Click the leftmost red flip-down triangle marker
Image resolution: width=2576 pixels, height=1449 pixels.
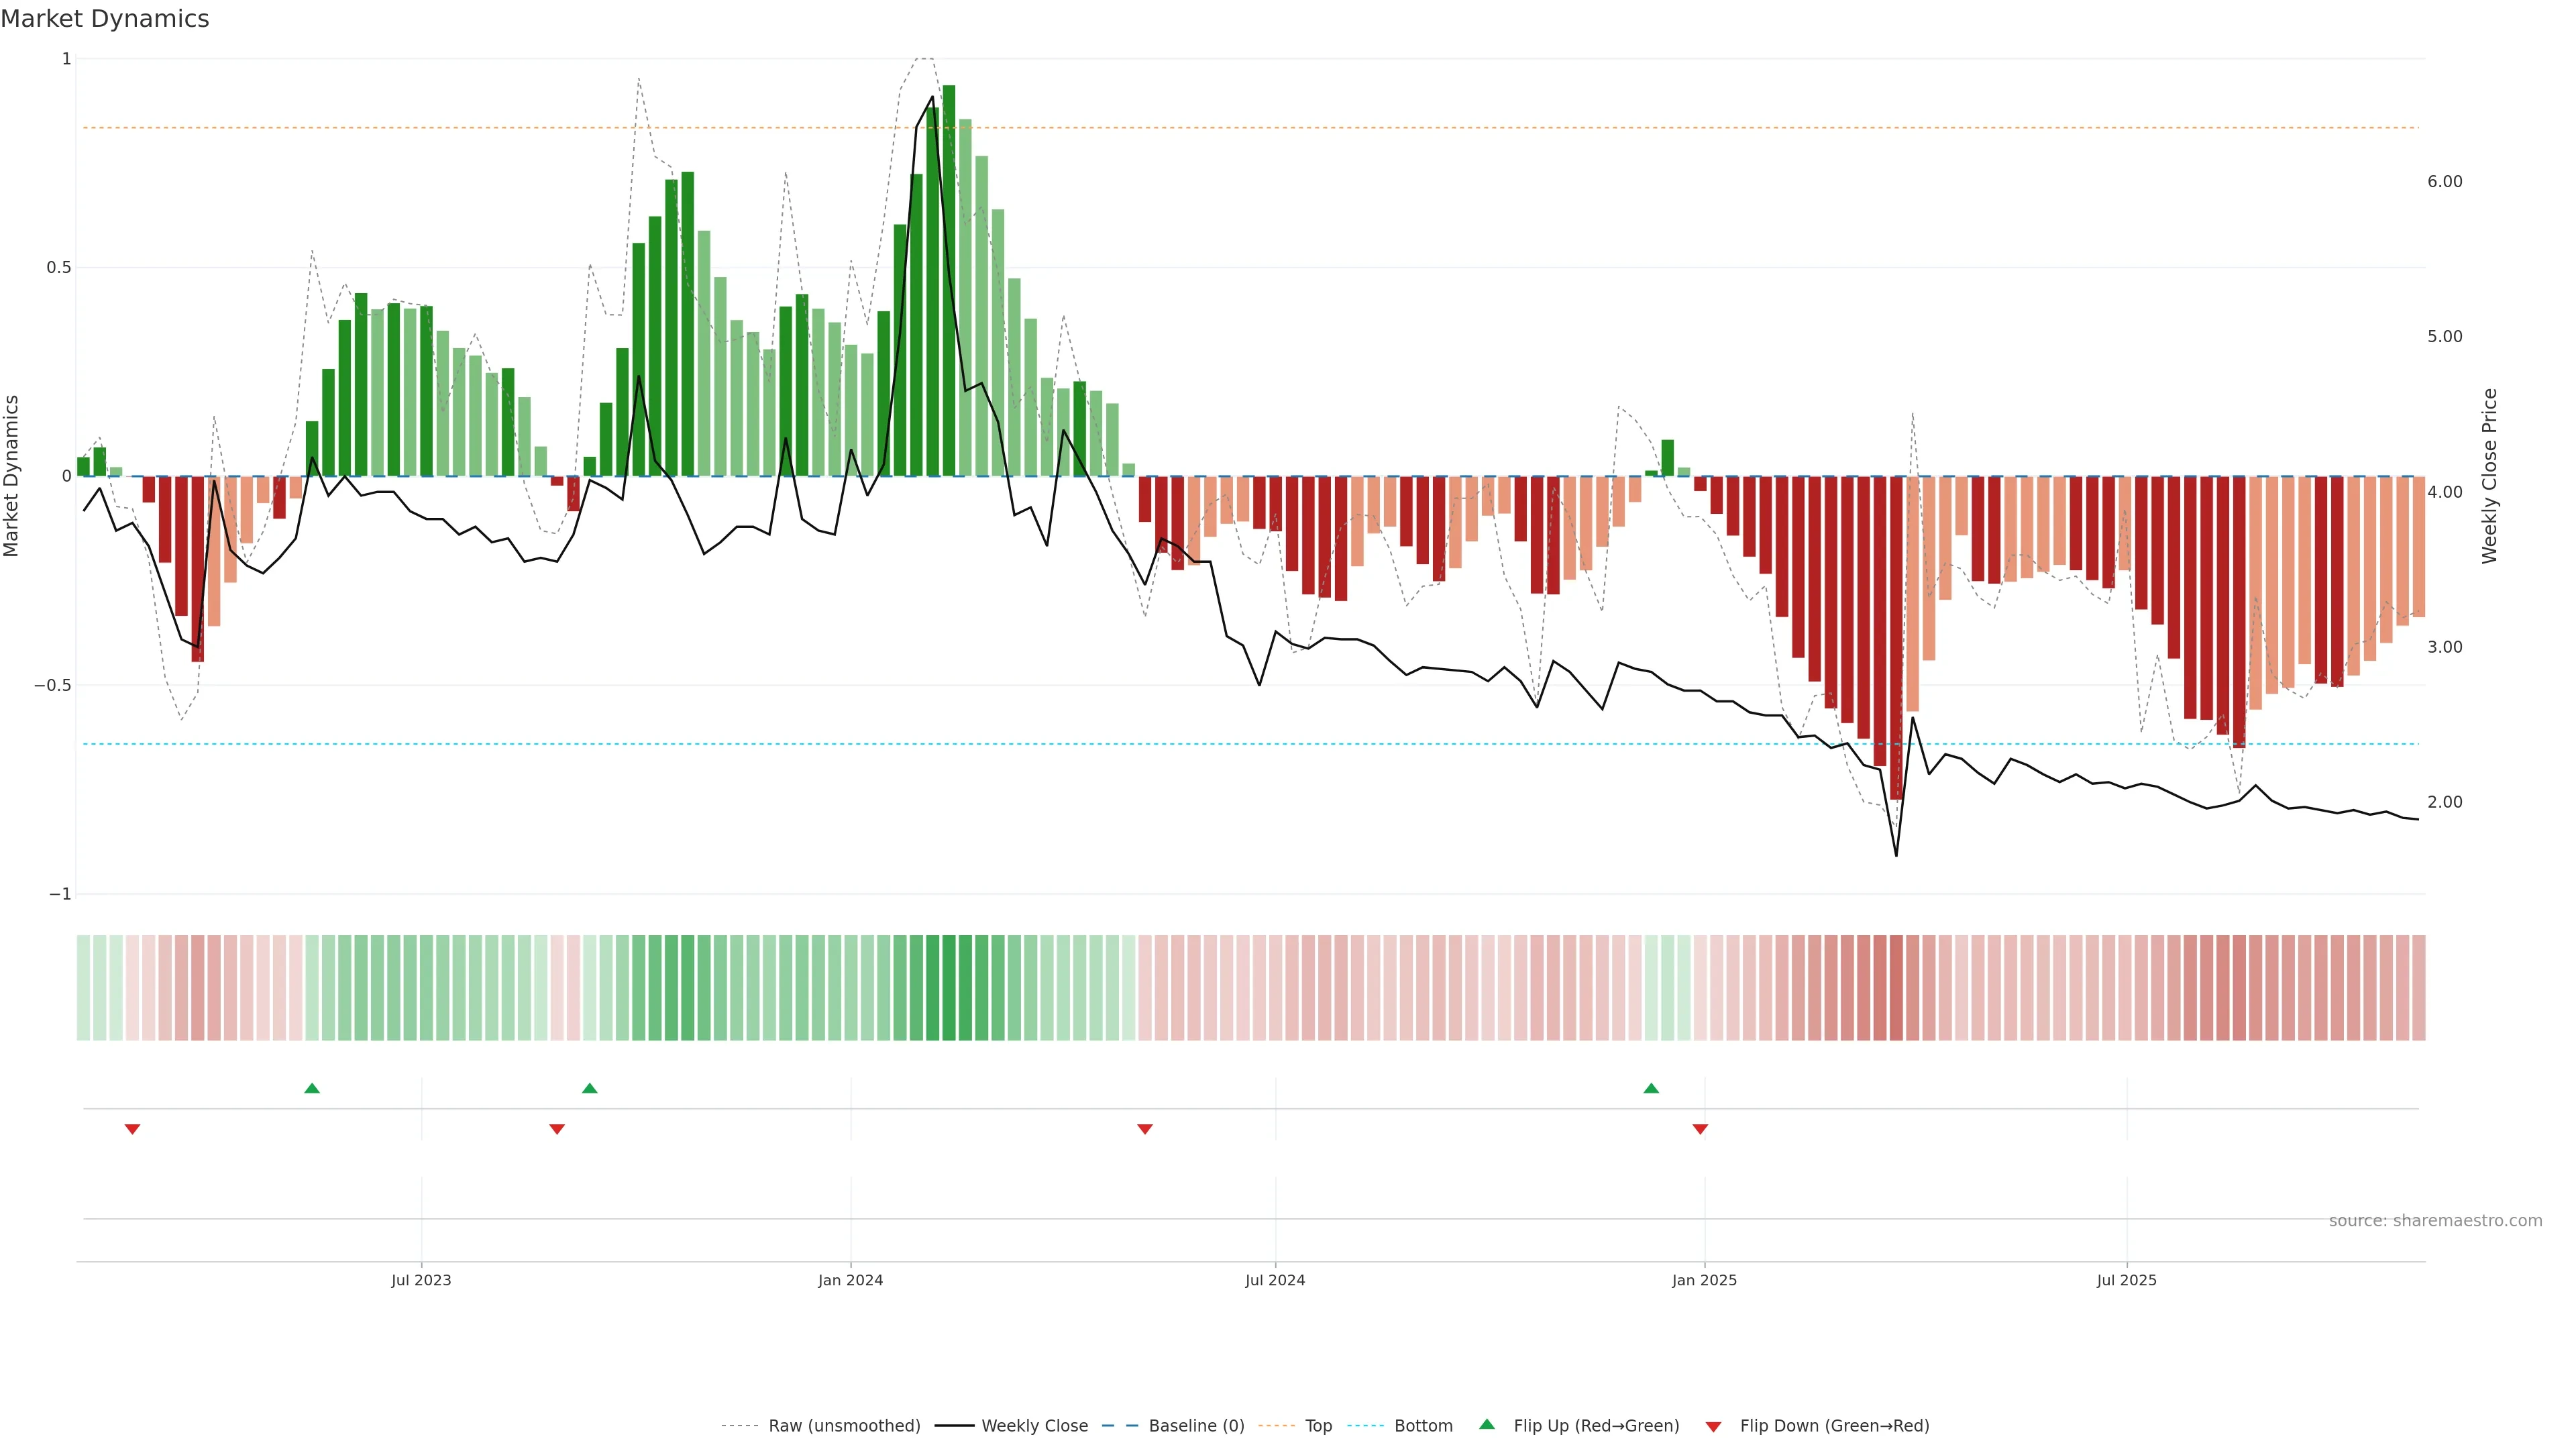[x=132, y=1129]
